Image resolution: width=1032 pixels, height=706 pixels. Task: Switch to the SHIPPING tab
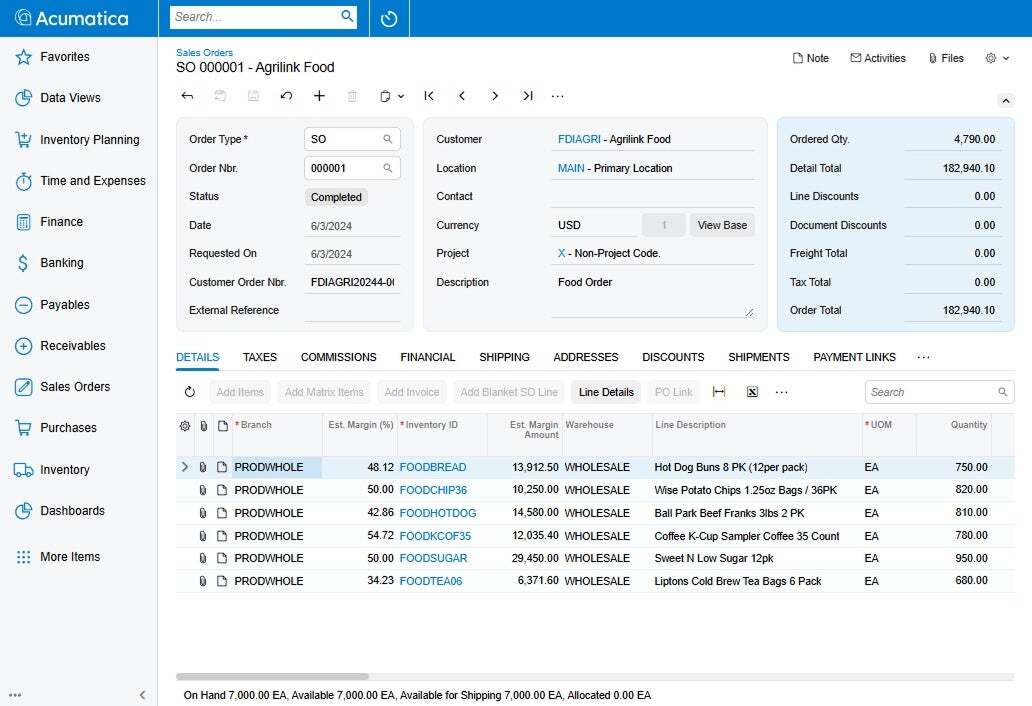[x=504, y=357]
